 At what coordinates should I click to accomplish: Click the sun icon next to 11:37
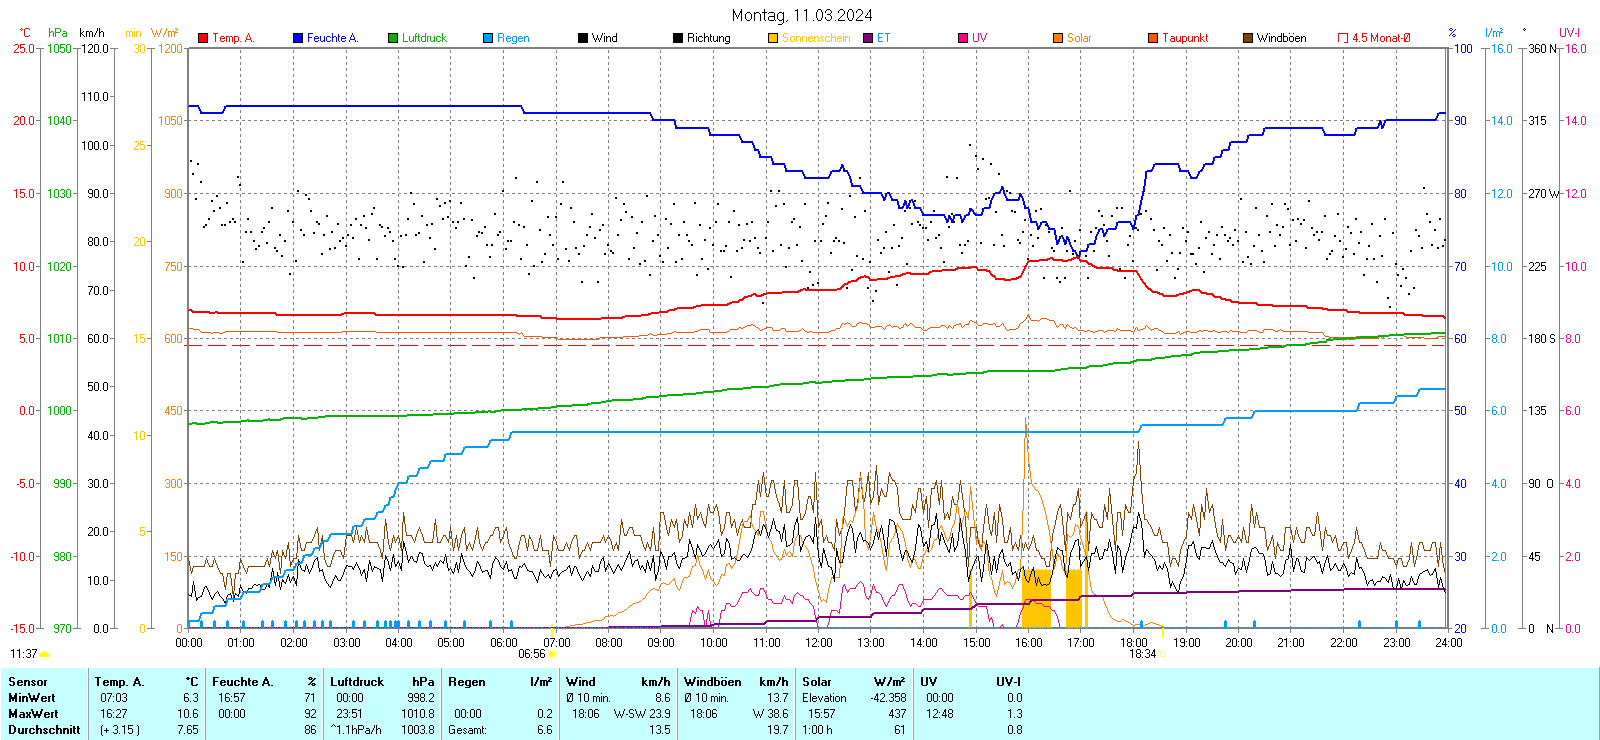point(44,654)
